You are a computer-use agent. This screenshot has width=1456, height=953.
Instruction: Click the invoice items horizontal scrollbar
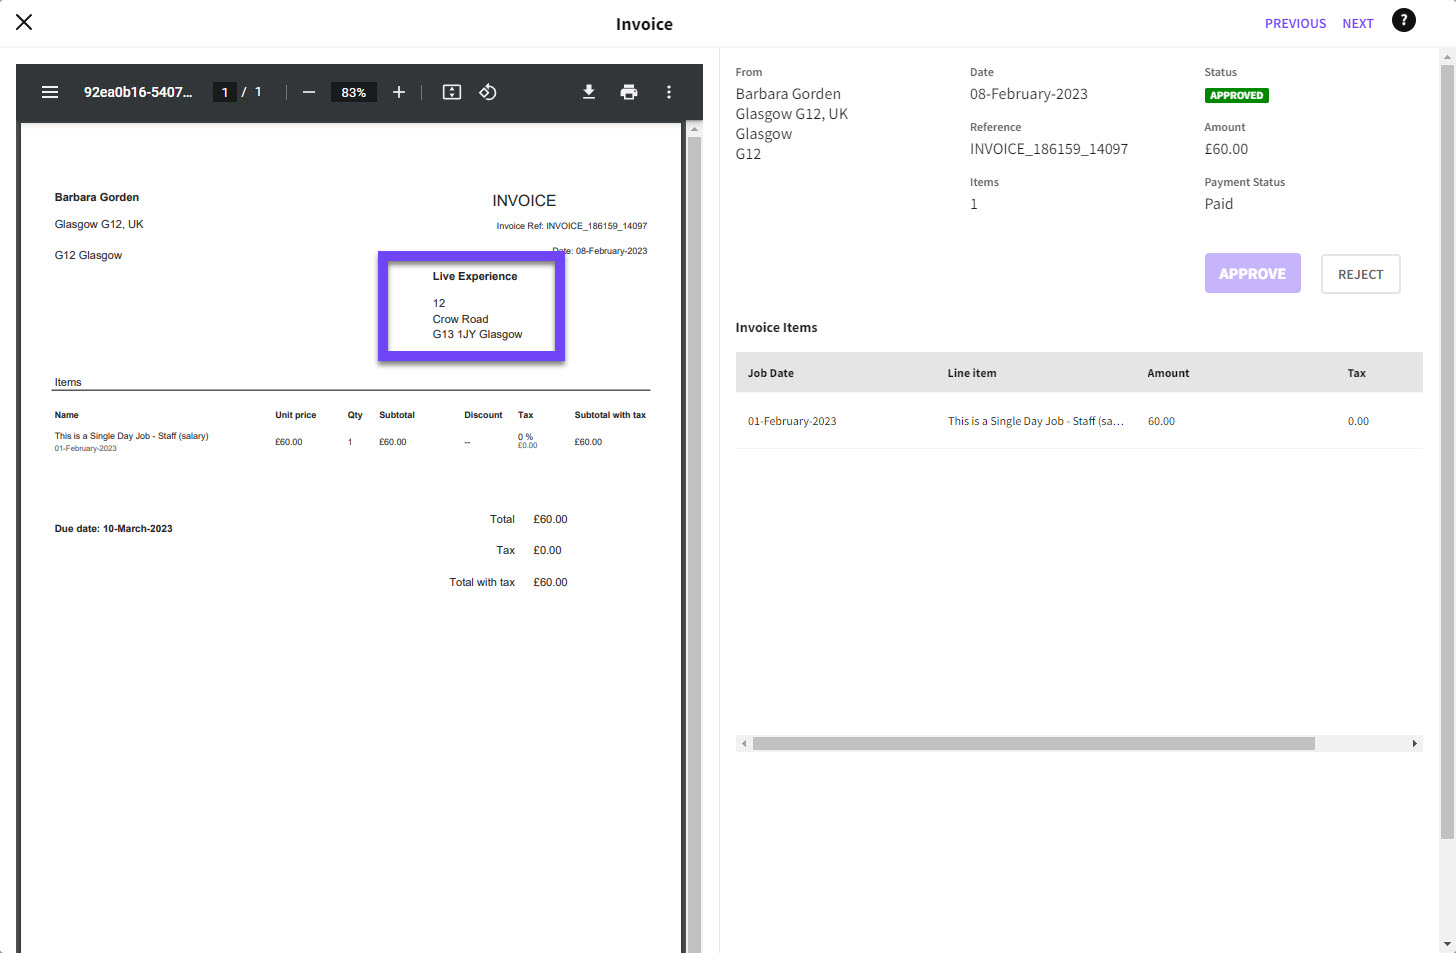tap(1033, 744)
